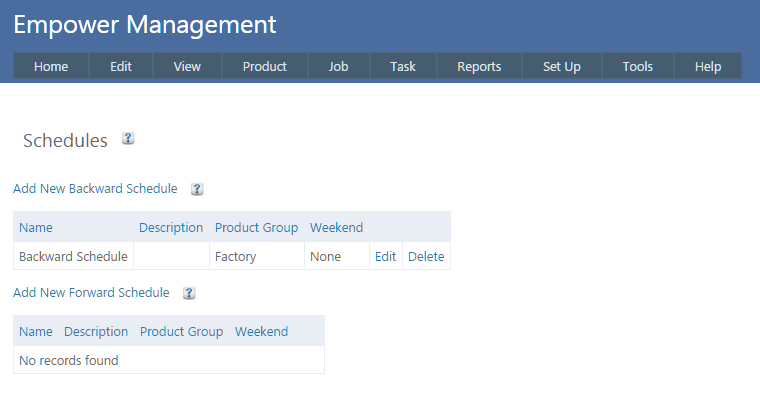The image size is (760, 416).
Task: Sort forward schedules table by Description column
Action: tap(96, 331)
